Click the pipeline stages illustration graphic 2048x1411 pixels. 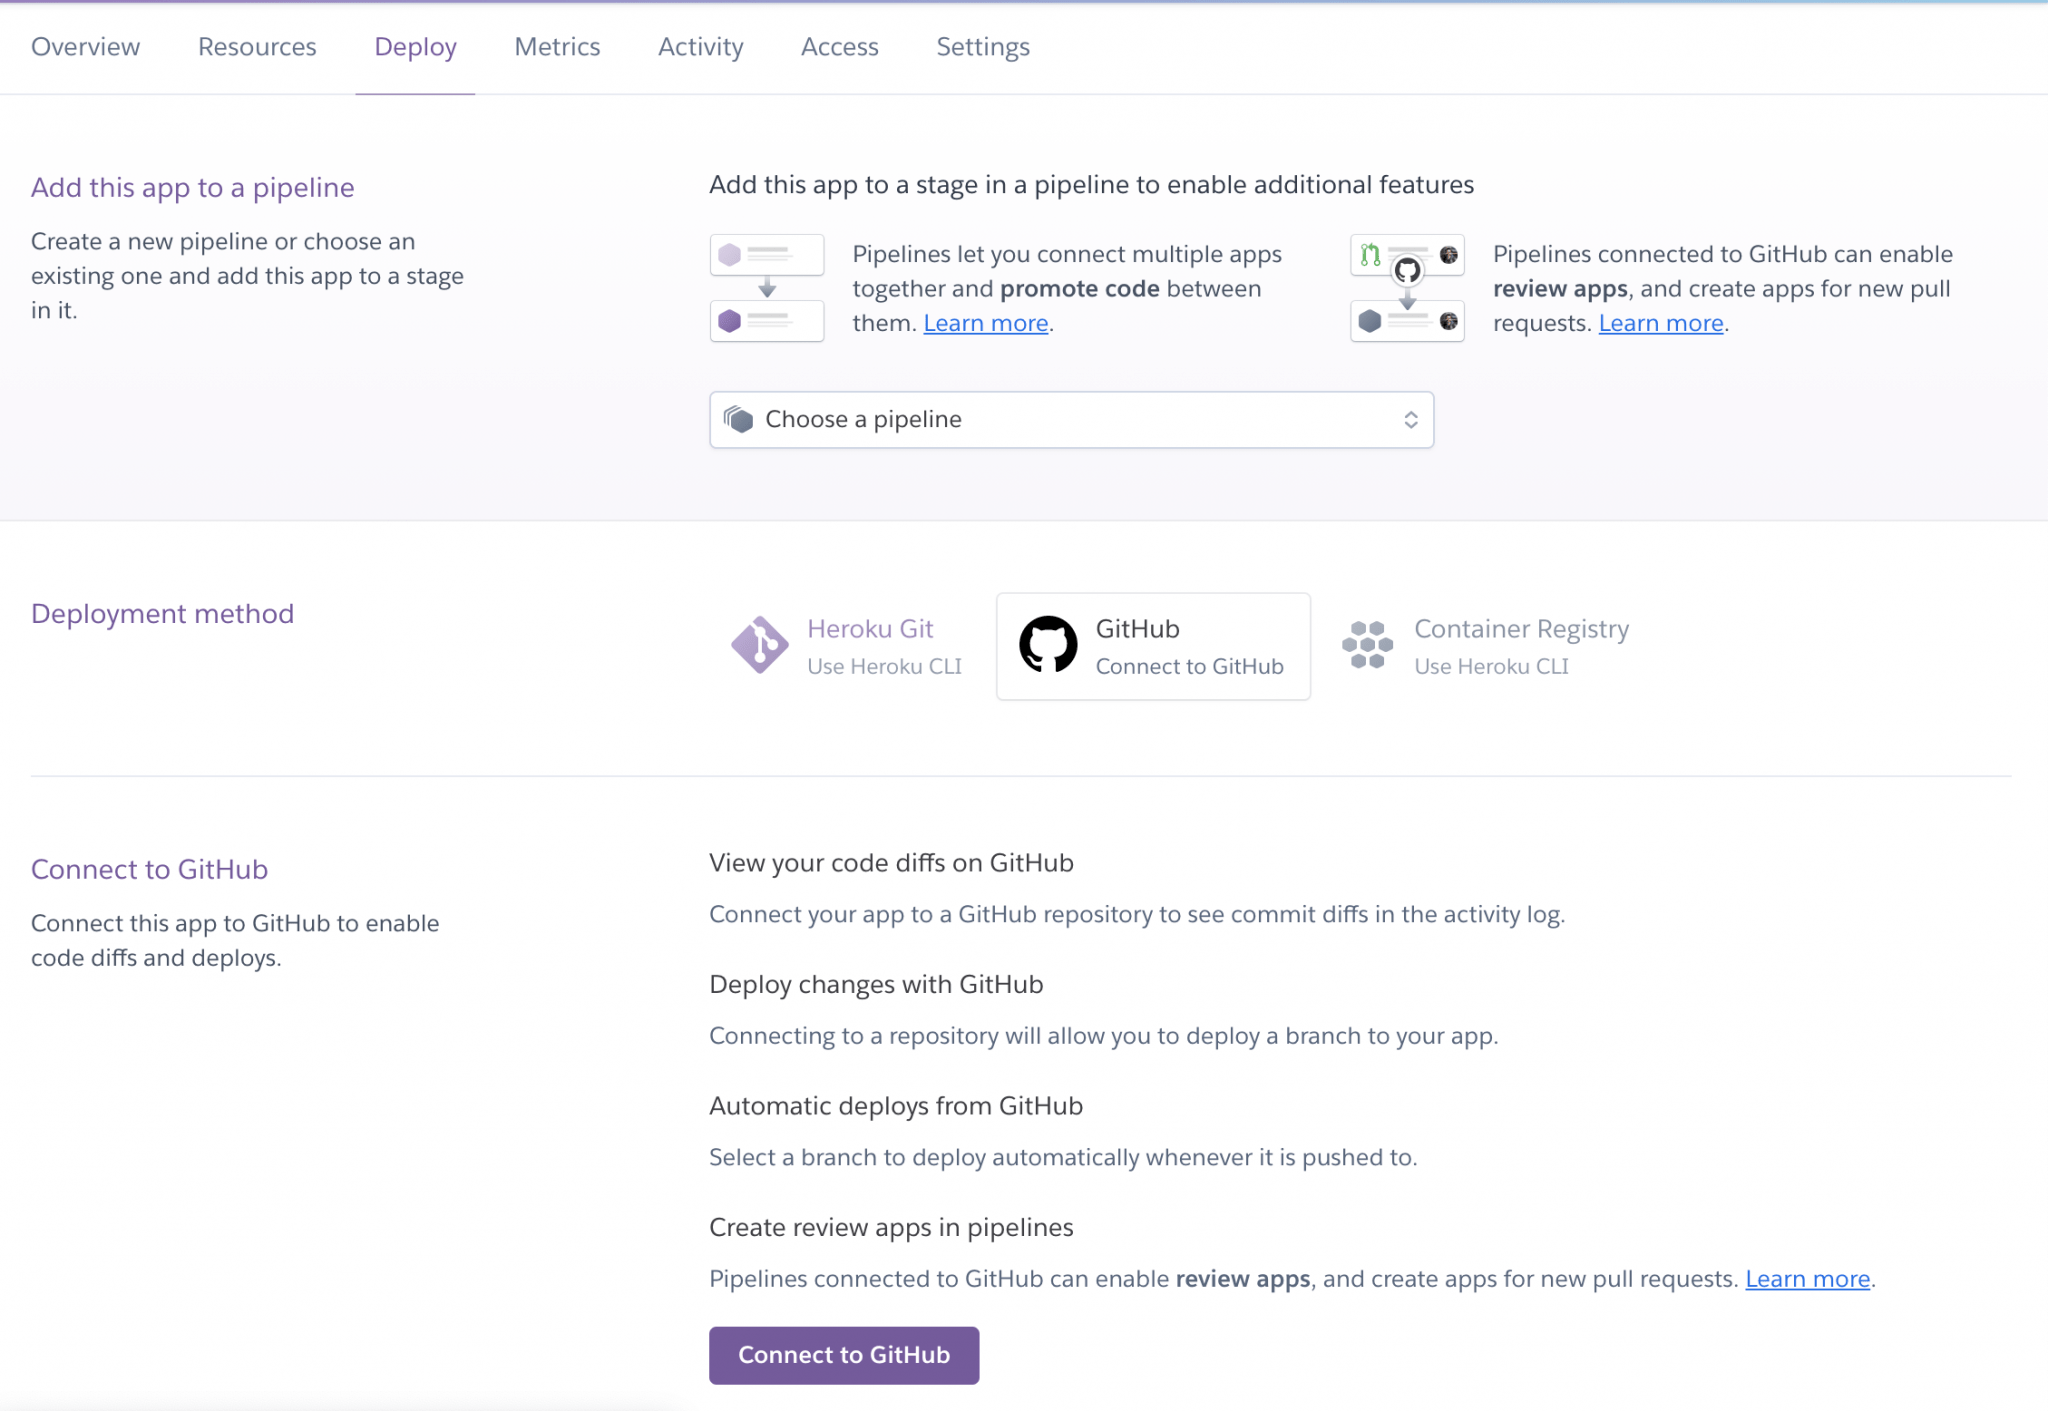pos(767,287)
